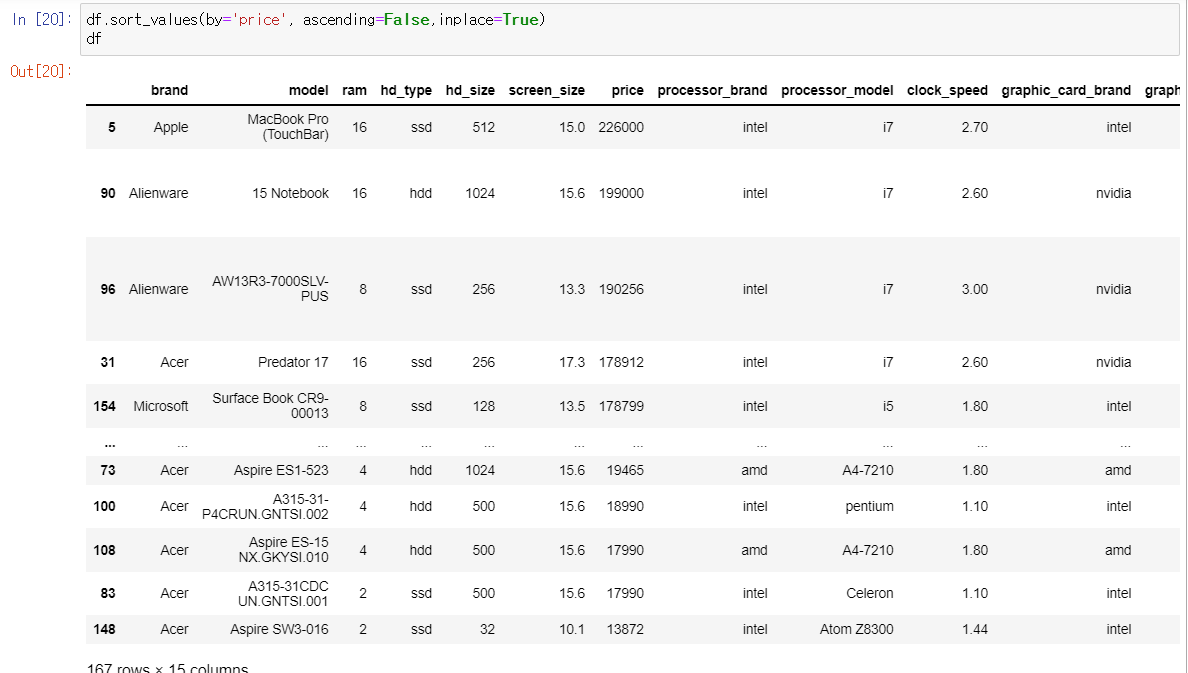Click the Out[20] output prompt
The image size is (1188, 673).
coord(41,71)
